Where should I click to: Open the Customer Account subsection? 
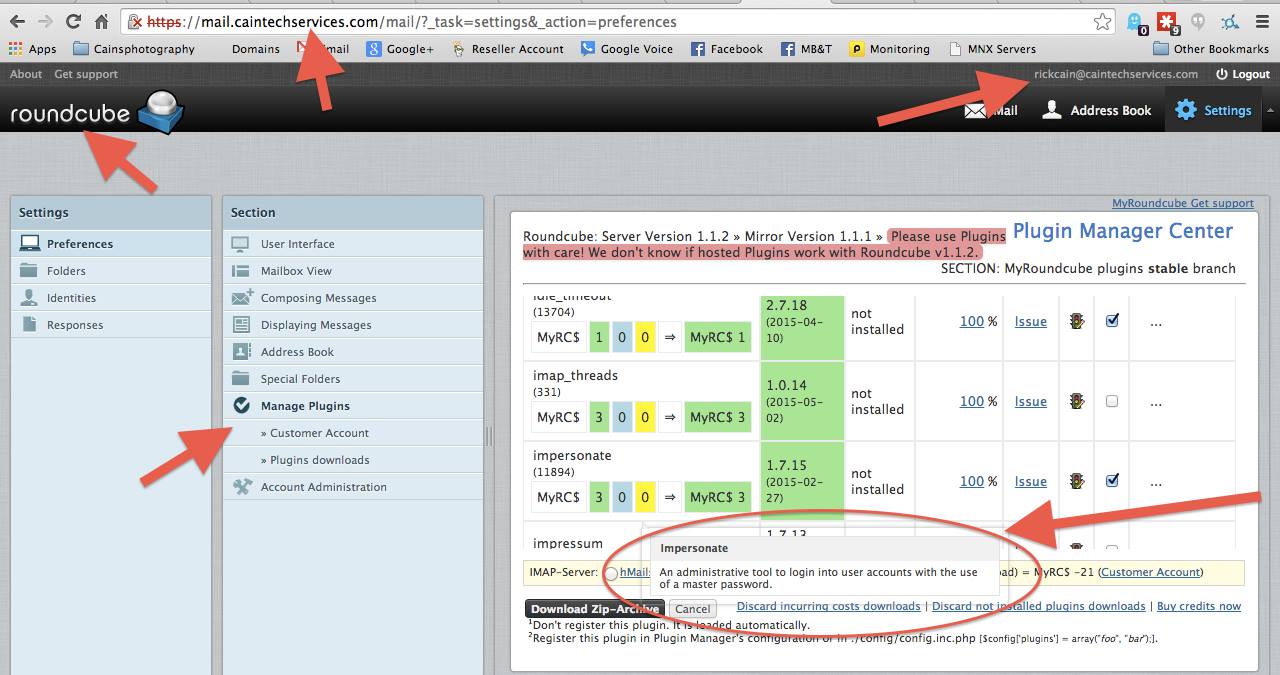coord(353,433)
